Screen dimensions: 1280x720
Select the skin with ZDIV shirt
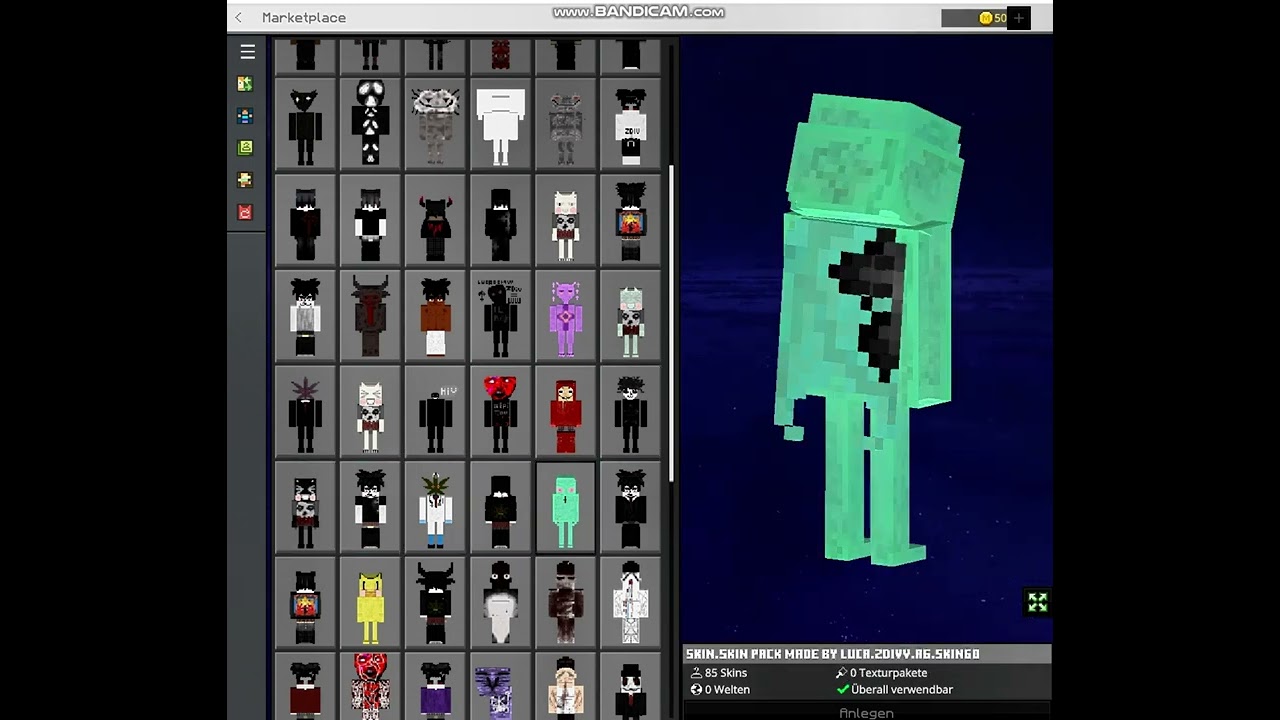coord(630,124)
